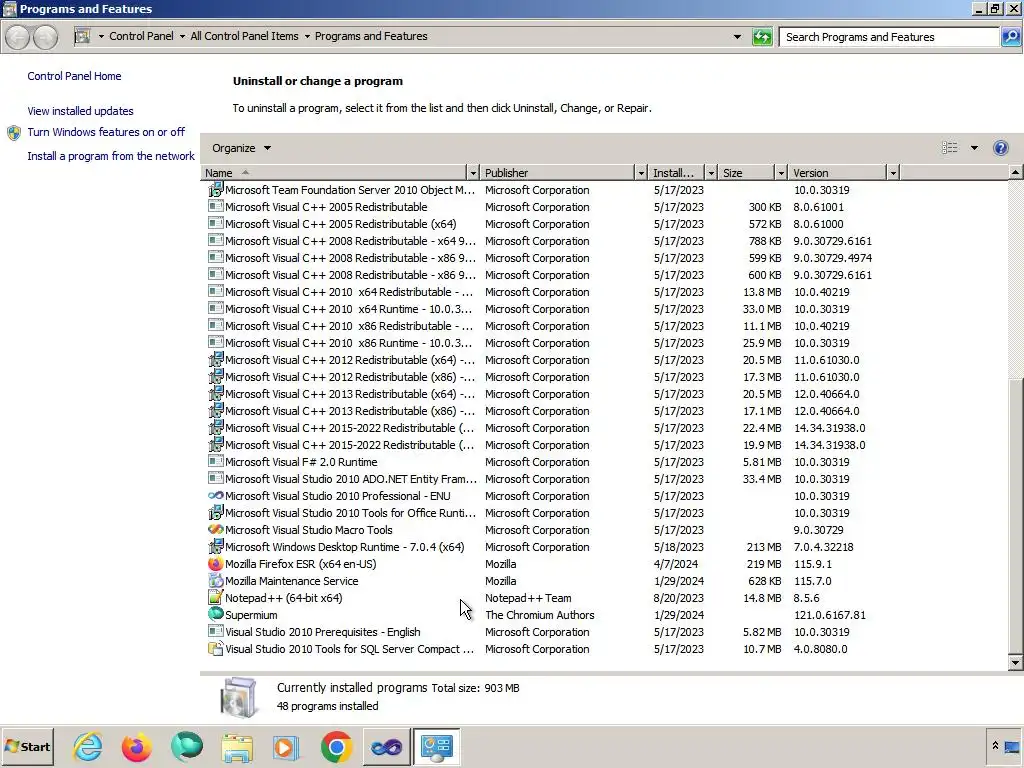Screen dimensions: 1024x768
Task: Click the Supermium program icon in list
Action: point(215,615)
